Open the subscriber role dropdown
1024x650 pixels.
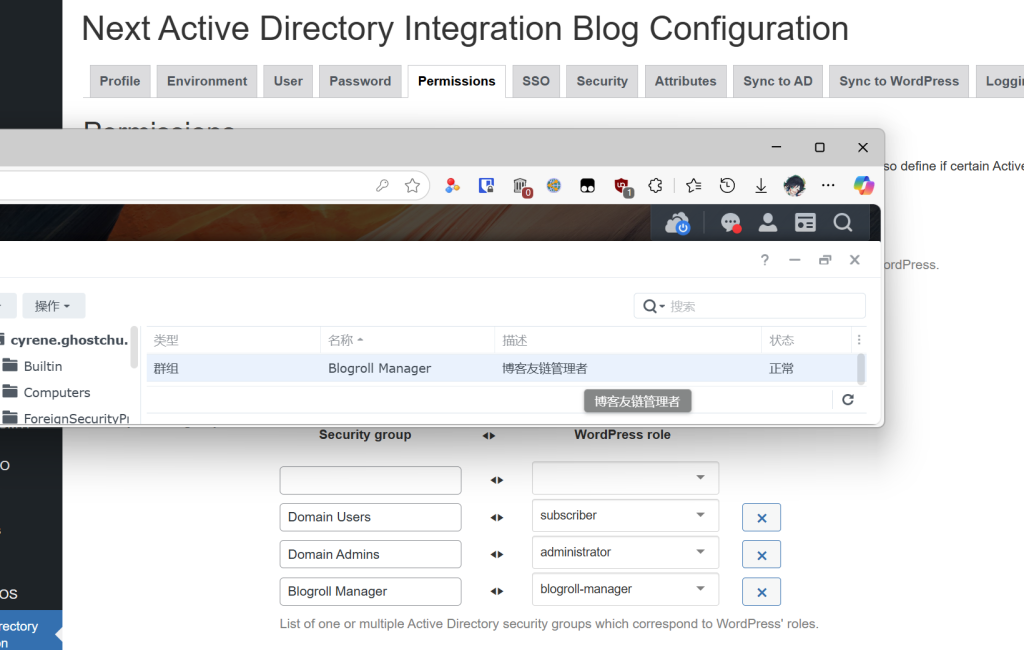[625, 515]
